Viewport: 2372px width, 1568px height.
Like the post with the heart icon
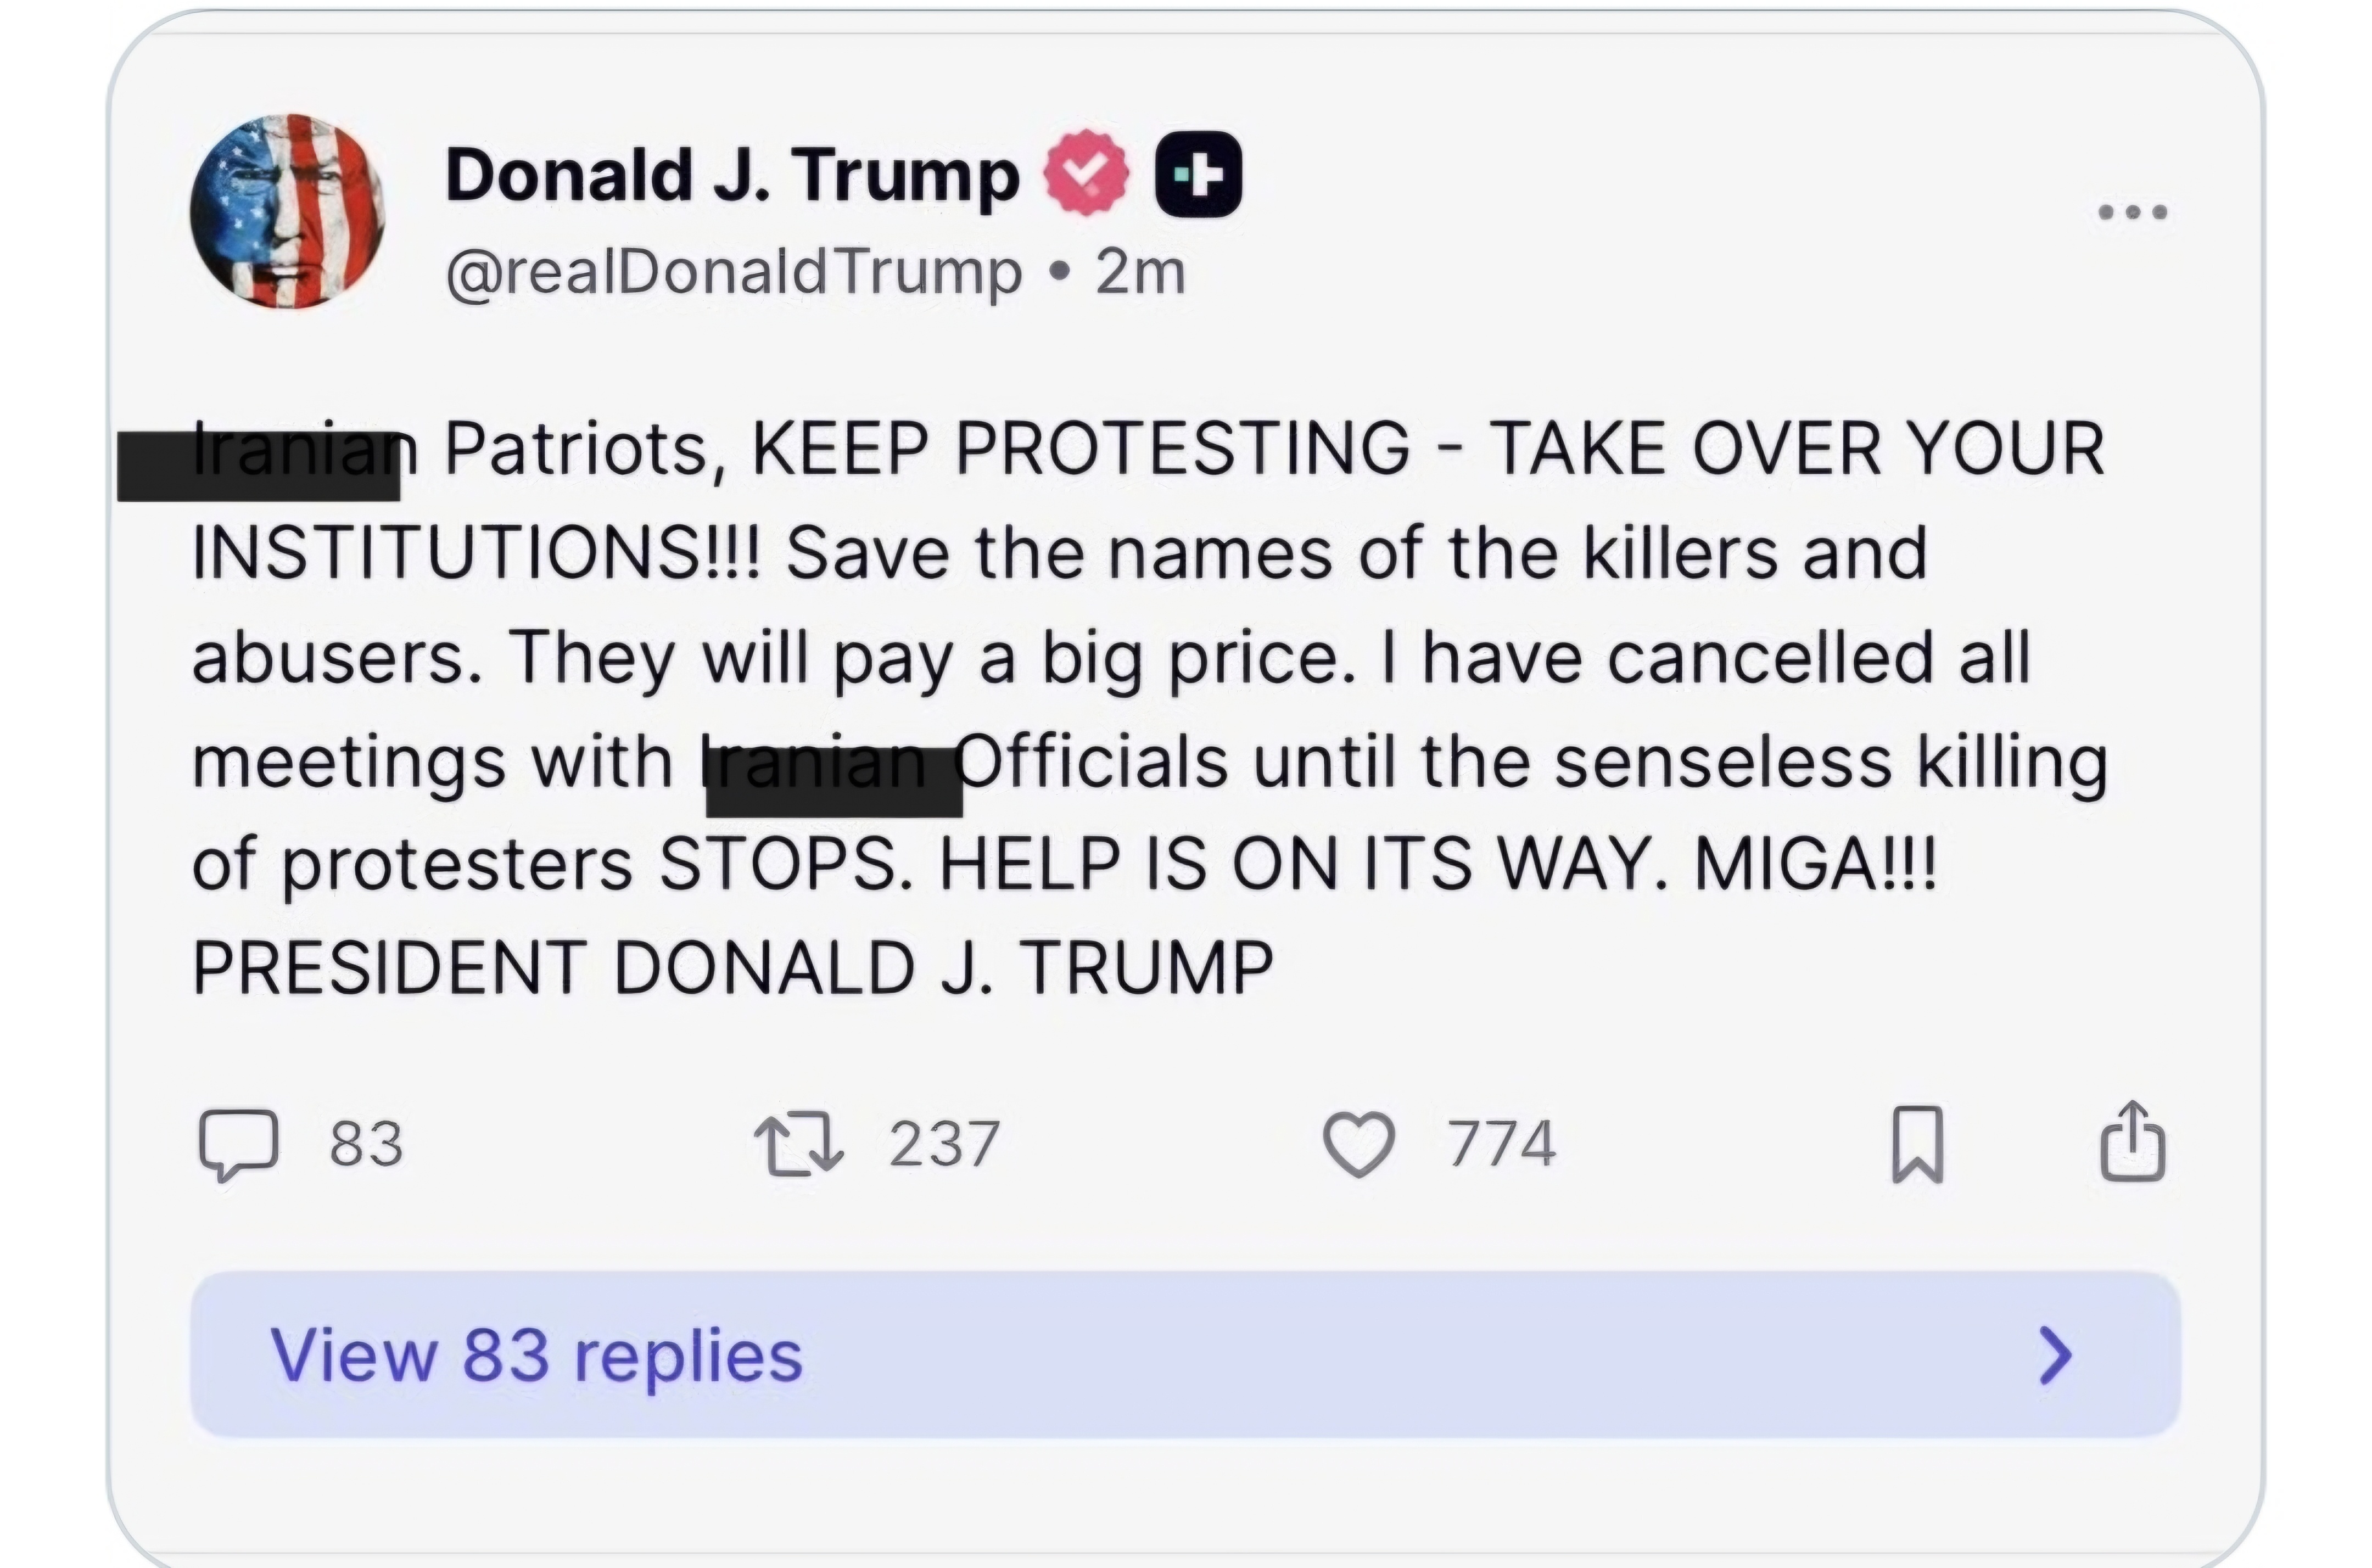[1359, 1144]
